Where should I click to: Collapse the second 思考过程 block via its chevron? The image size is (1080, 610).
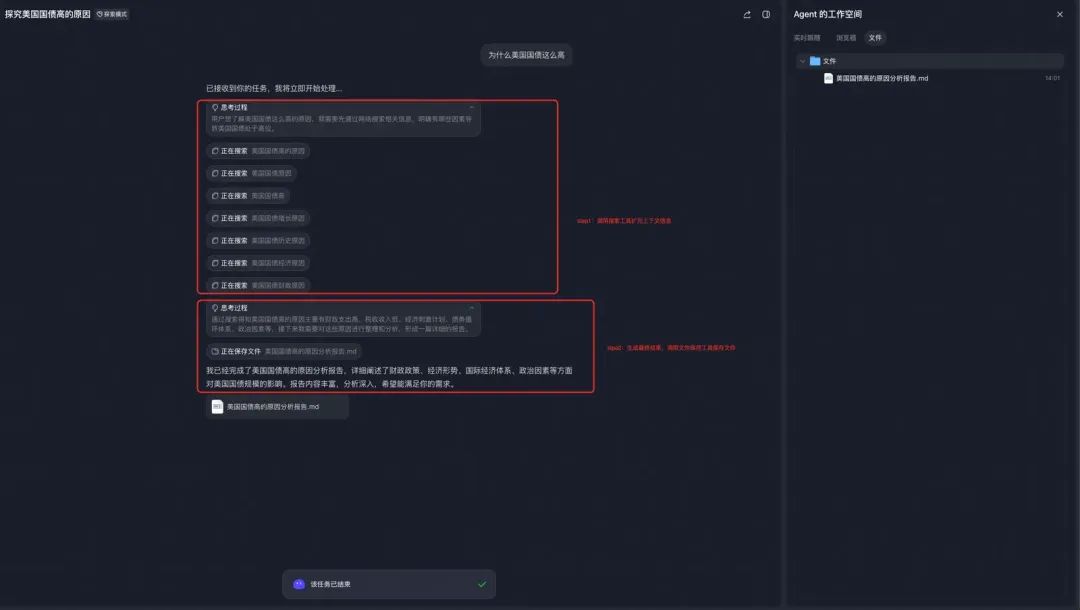(x=471, y=308)
